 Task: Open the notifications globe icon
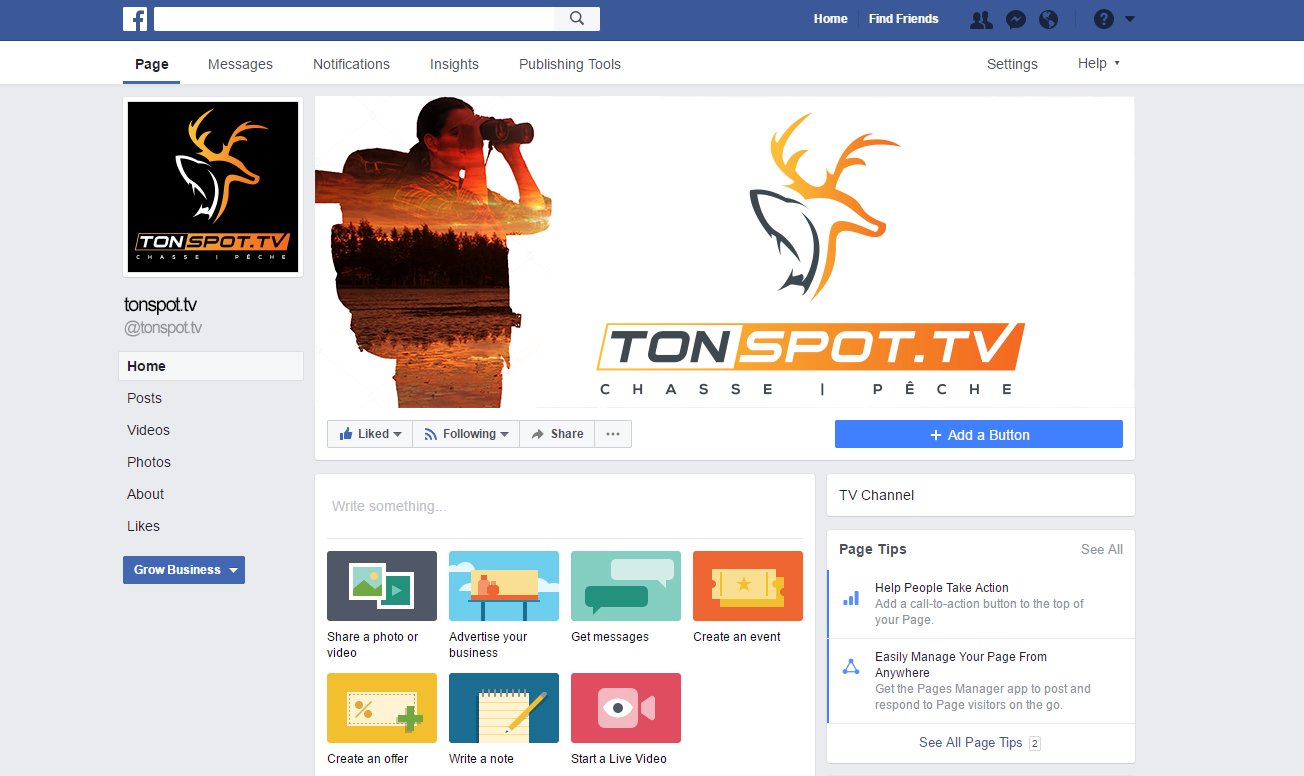tap(1048, 19)
